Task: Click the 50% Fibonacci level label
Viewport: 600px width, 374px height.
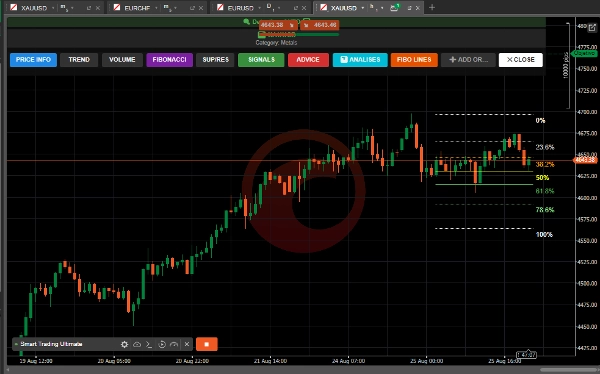Action: (542, 178)
